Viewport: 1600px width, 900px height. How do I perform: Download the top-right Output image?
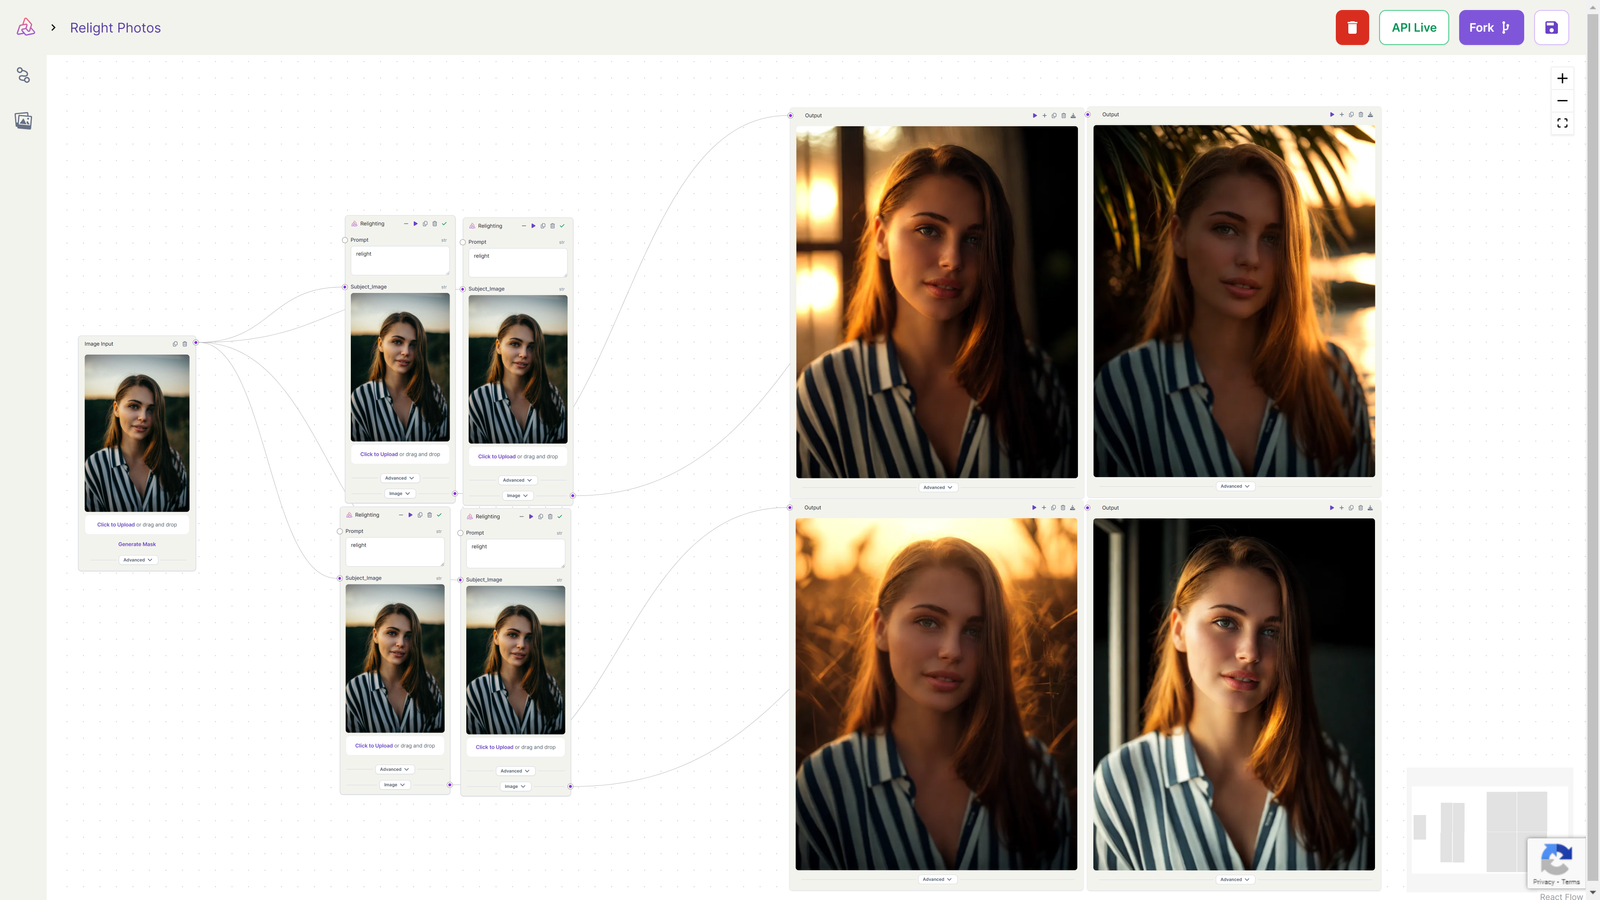tap(1371, 114)
